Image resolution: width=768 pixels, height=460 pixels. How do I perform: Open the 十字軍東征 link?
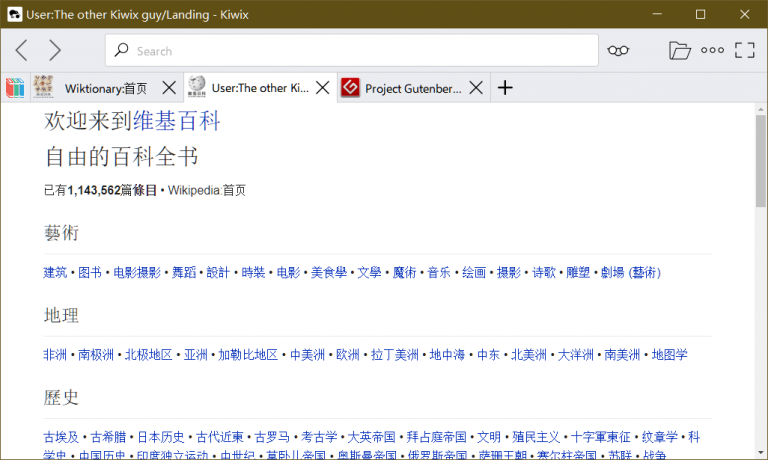600,437
